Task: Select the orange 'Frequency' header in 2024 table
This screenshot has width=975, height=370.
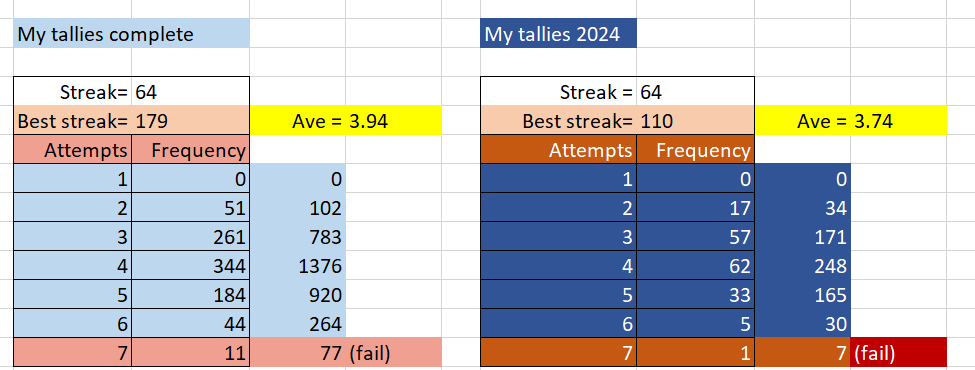Action: (695, 150)
